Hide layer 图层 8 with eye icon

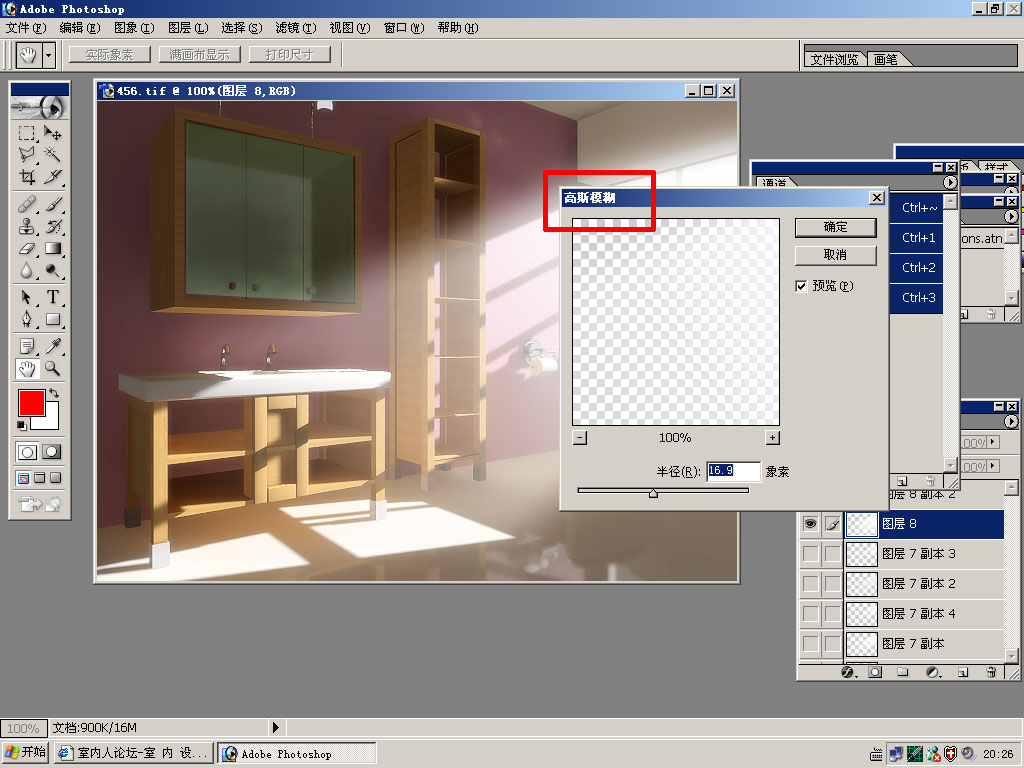click(x=810, y=524)
